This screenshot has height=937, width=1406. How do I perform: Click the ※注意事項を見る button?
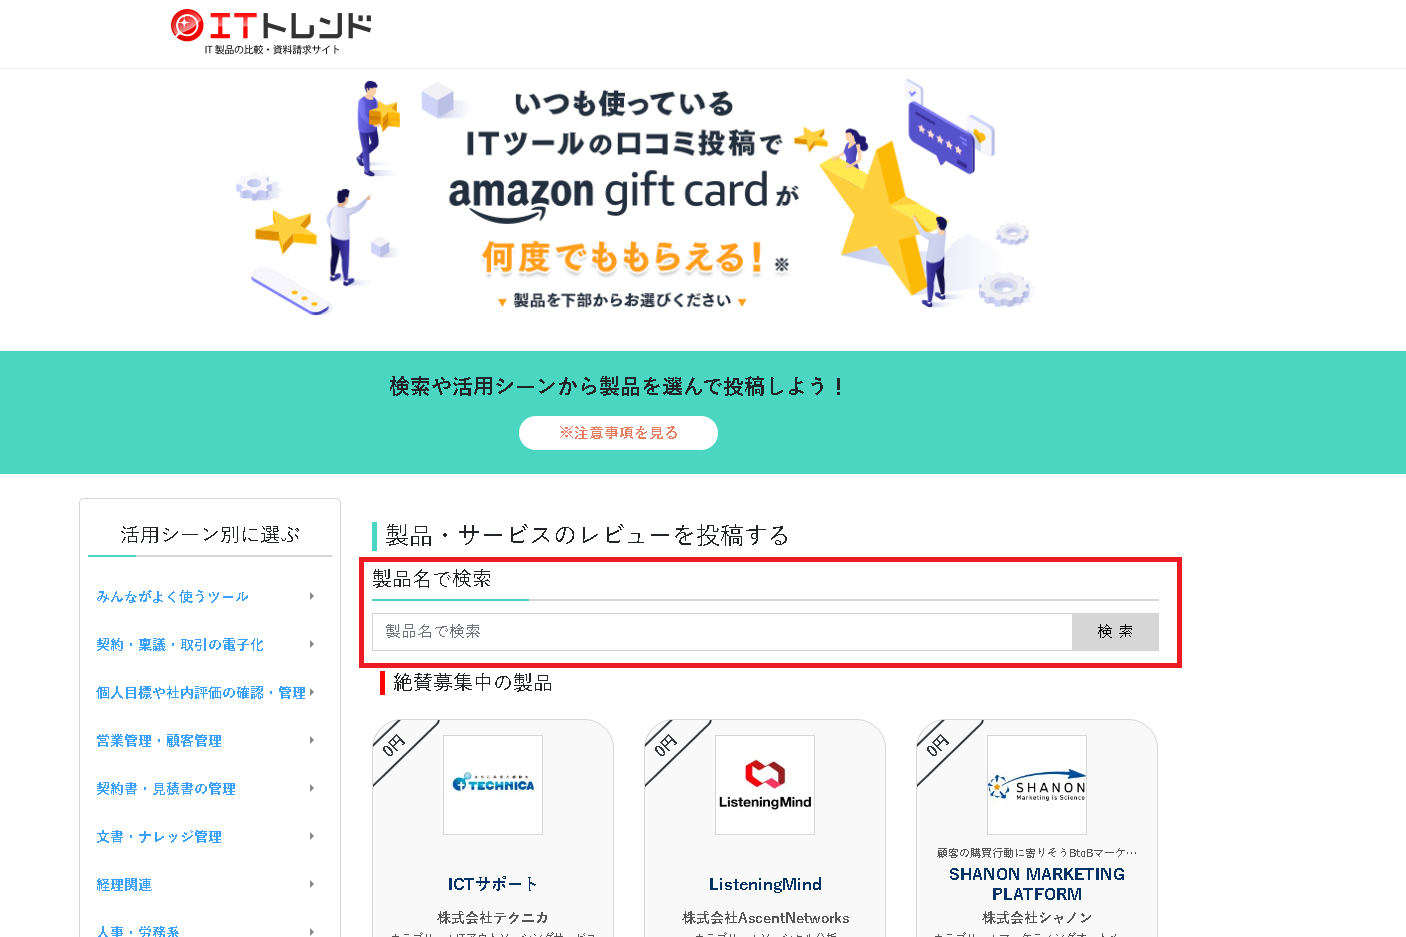618,433
